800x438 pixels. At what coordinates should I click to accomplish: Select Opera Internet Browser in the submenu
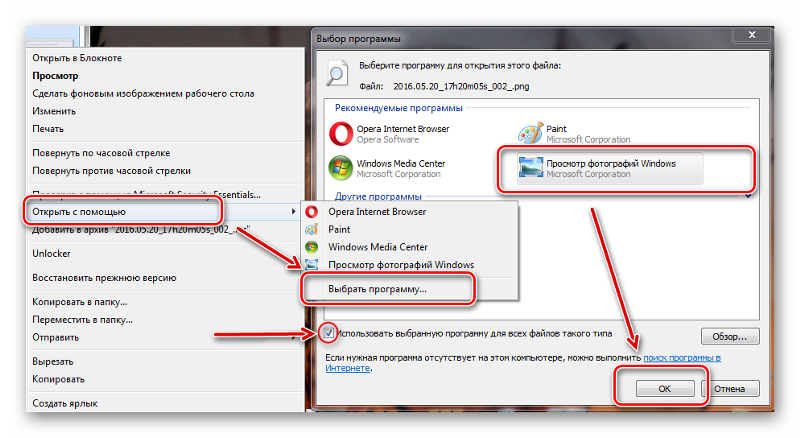(x=377, y=211)
